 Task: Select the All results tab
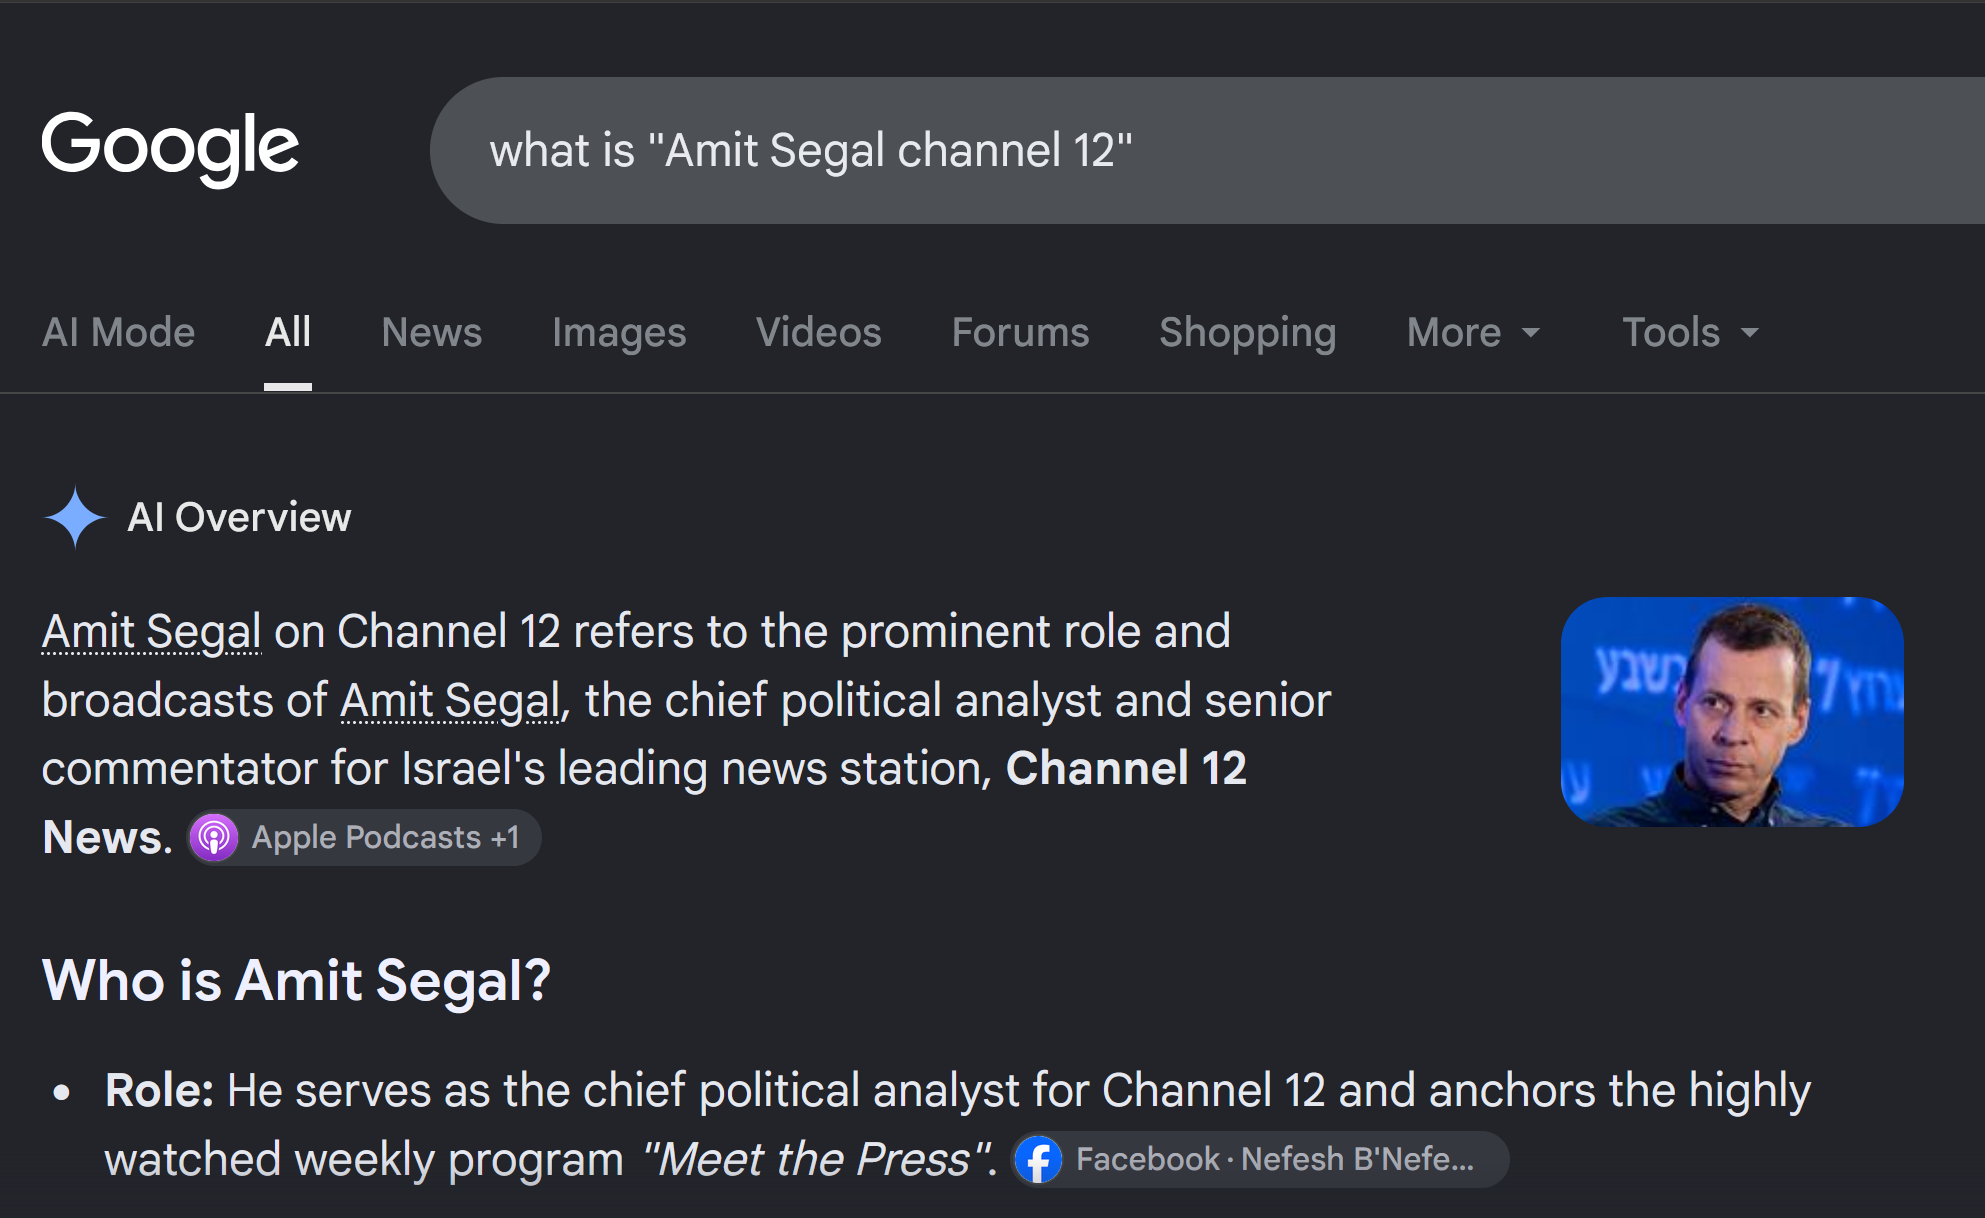[x=288, y=332]
